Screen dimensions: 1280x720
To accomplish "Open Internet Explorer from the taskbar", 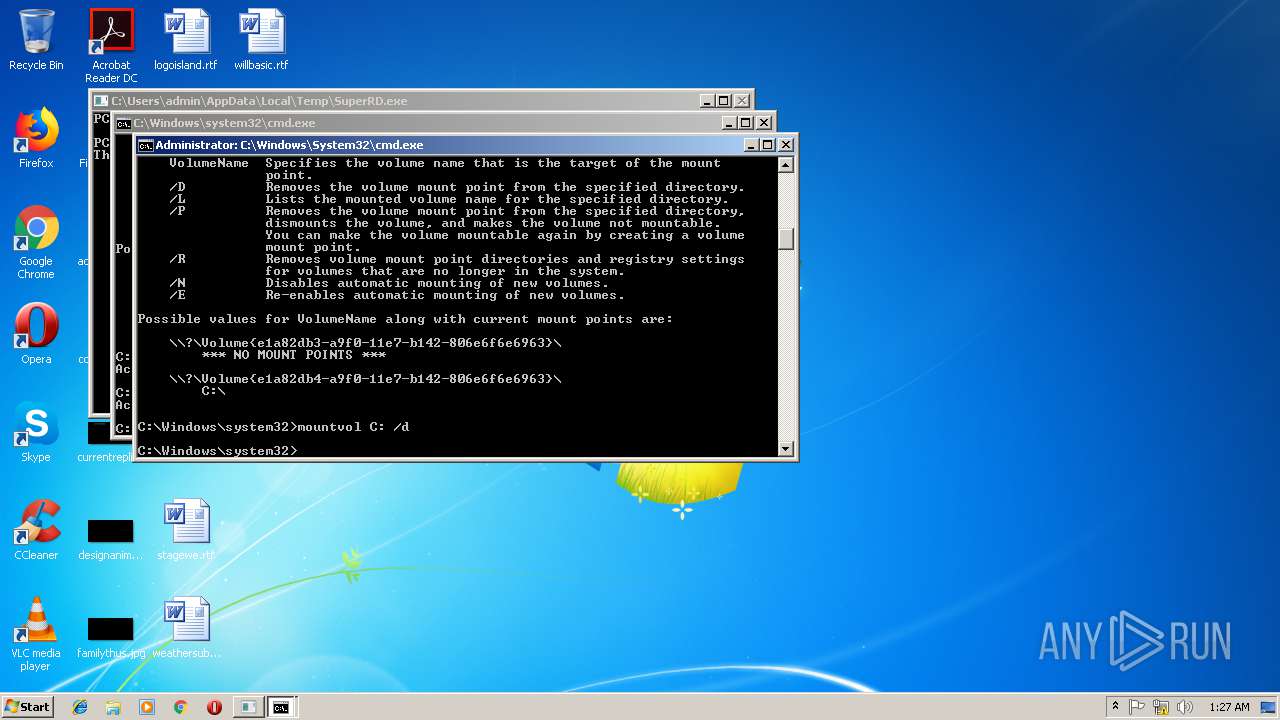I will click(x=80, y=707).
